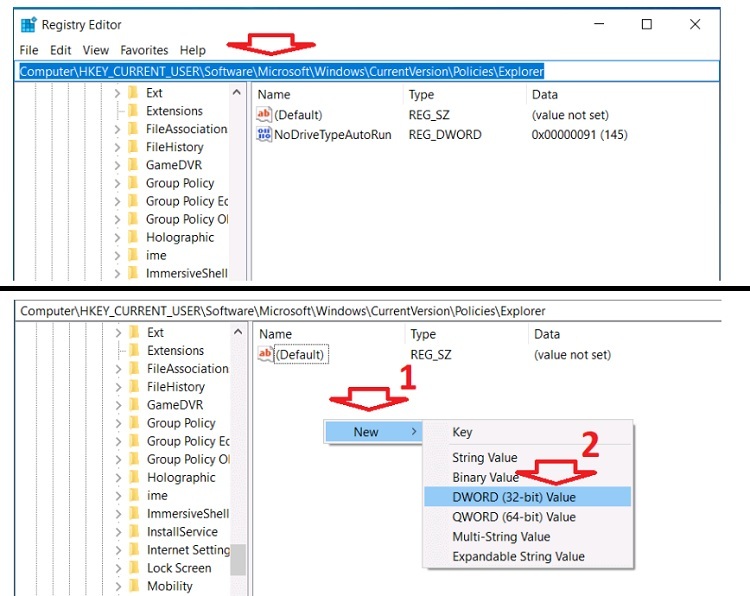
Task: Expand ime key in top tree
Action: (118, 256)
